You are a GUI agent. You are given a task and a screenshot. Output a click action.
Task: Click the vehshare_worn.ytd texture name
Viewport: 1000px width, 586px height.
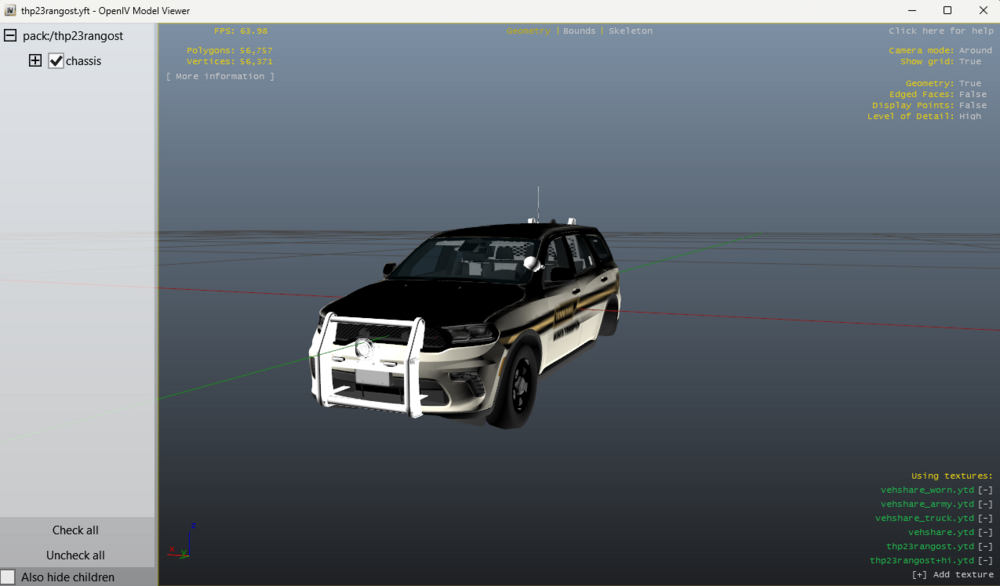coord(927,490)
